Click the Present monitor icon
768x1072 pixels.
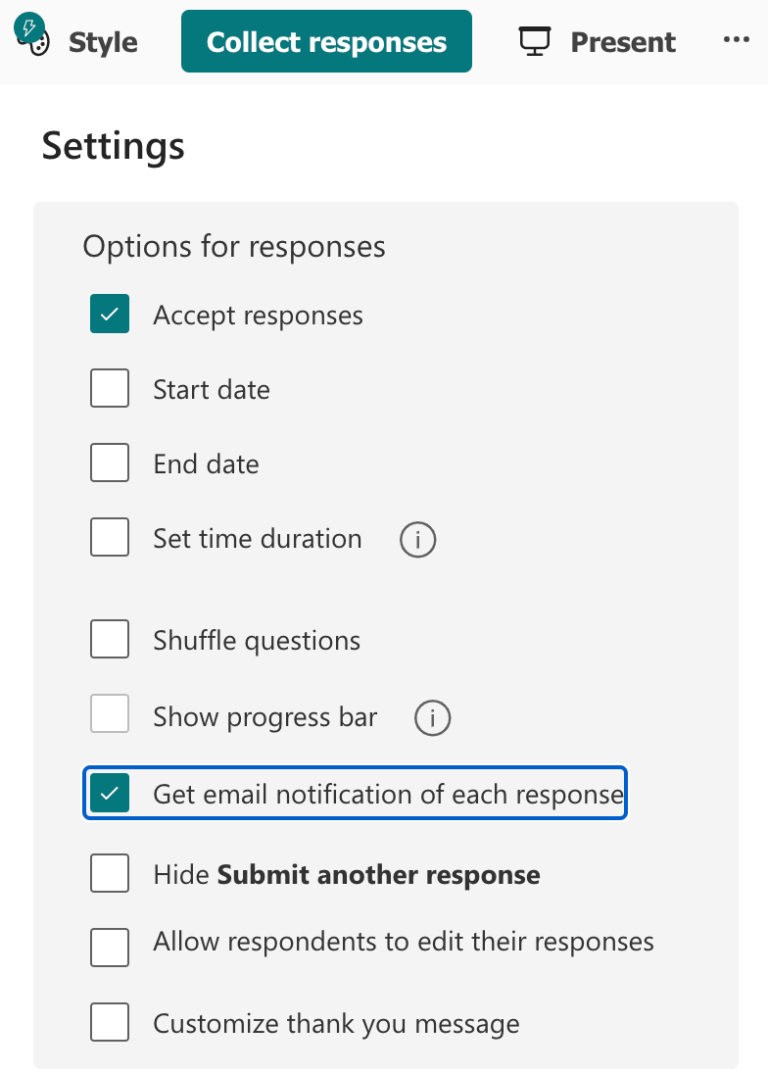tap(534, 40)
